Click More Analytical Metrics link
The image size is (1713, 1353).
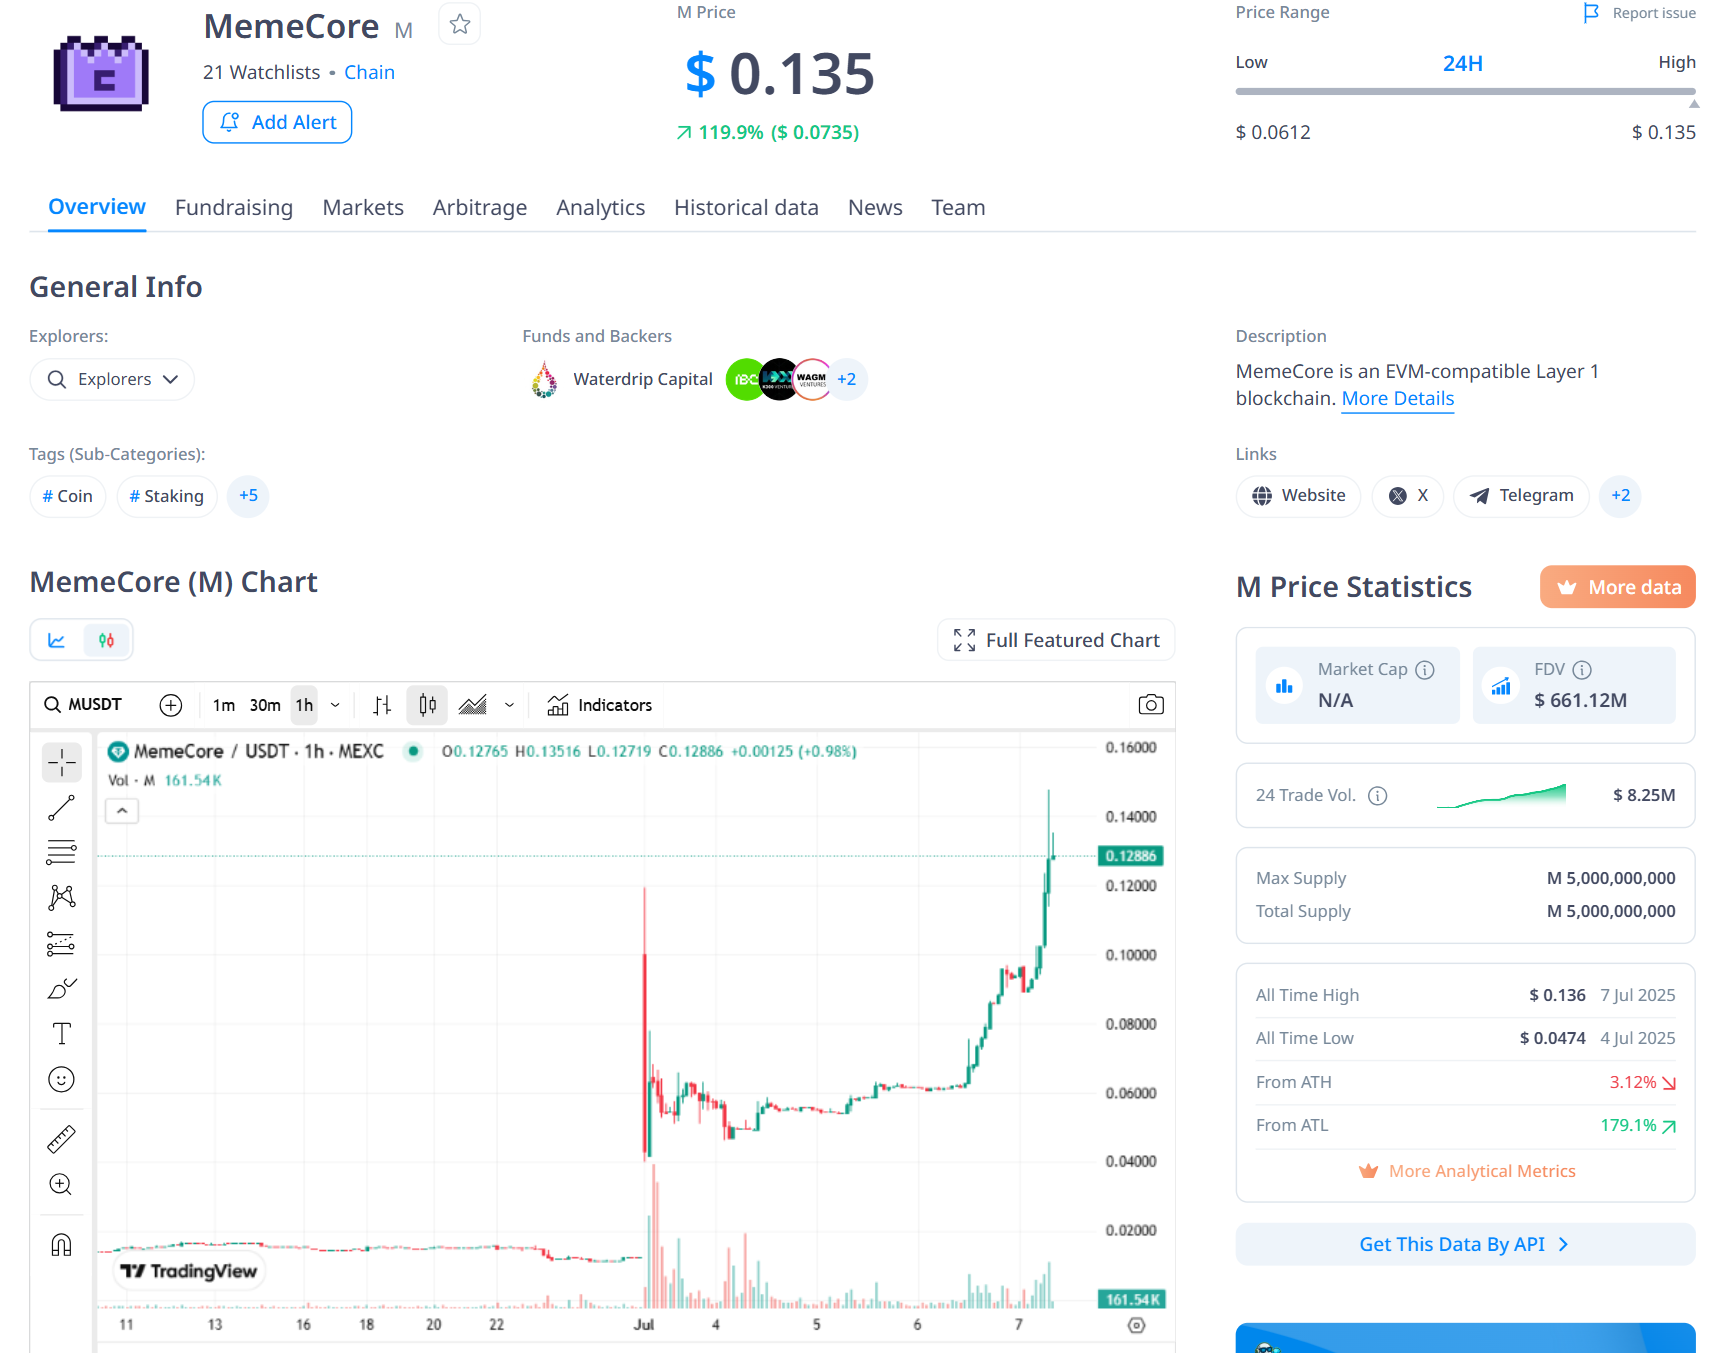pos(1466,1171)
